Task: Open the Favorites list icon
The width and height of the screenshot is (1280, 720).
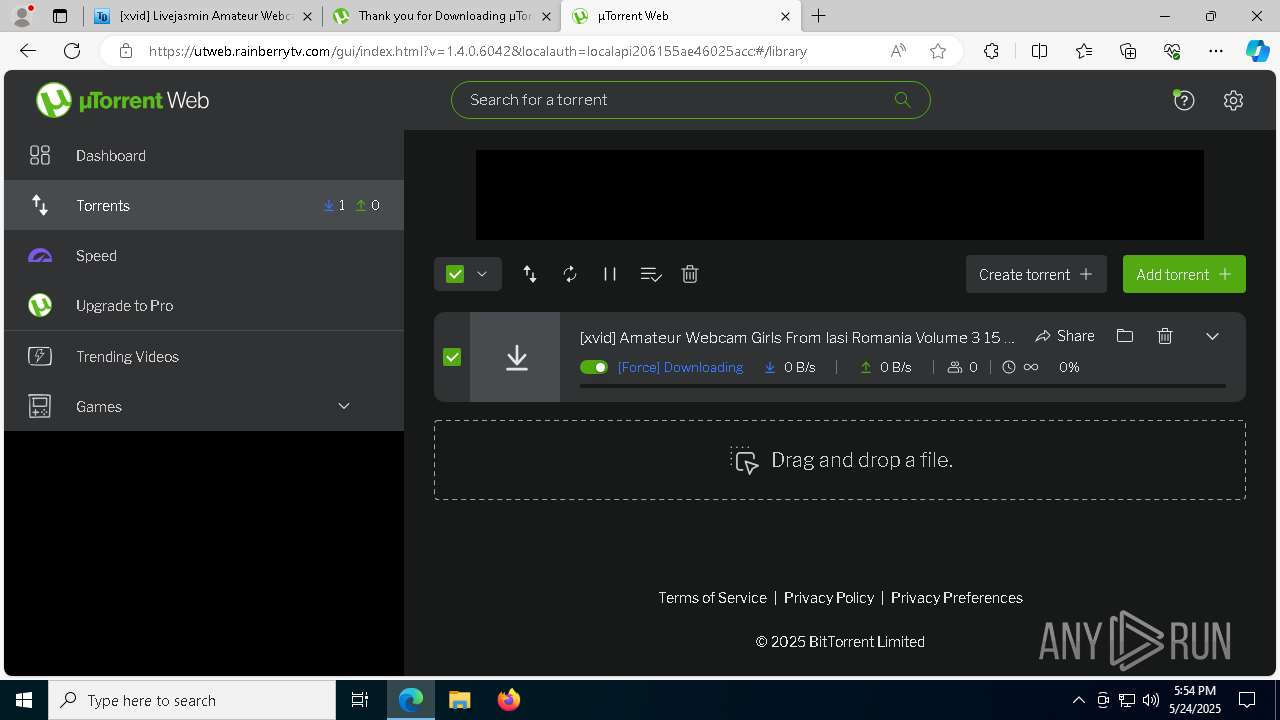Action: tap(1084, 51)
